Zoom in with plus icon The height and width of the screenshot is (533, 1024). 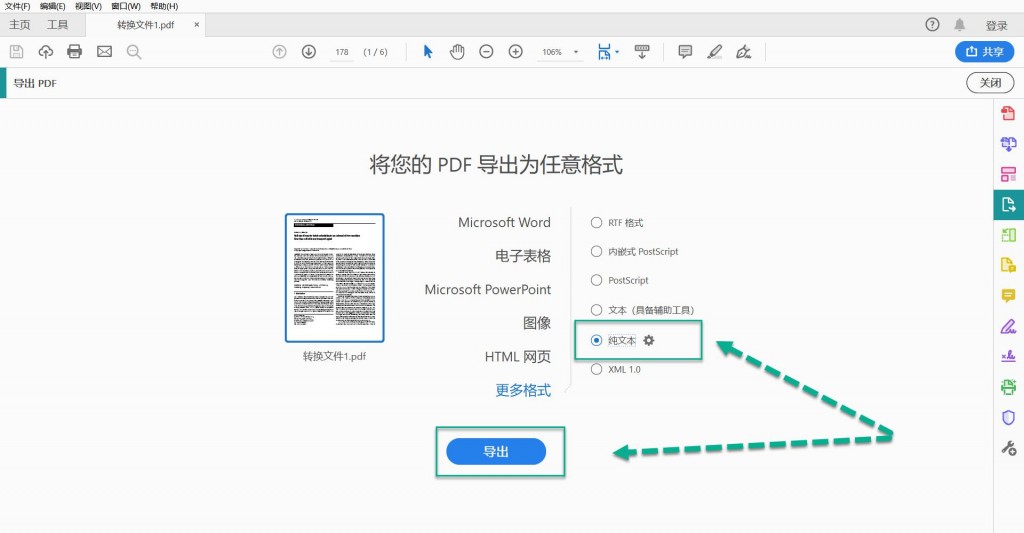point(516,52)
